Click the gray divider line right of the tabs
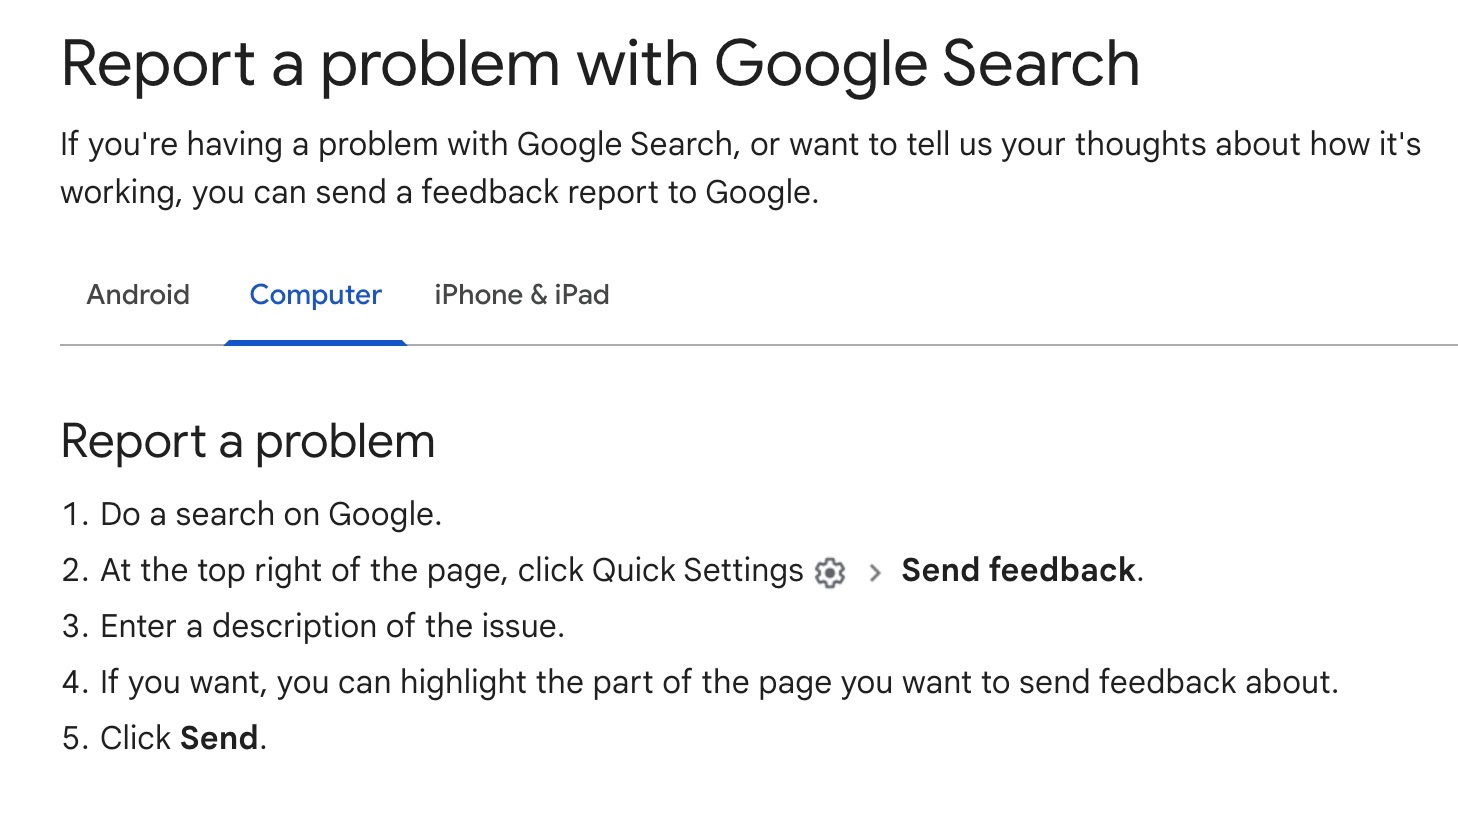Viewport: 1458px width, 814px height. pos(930,345)
